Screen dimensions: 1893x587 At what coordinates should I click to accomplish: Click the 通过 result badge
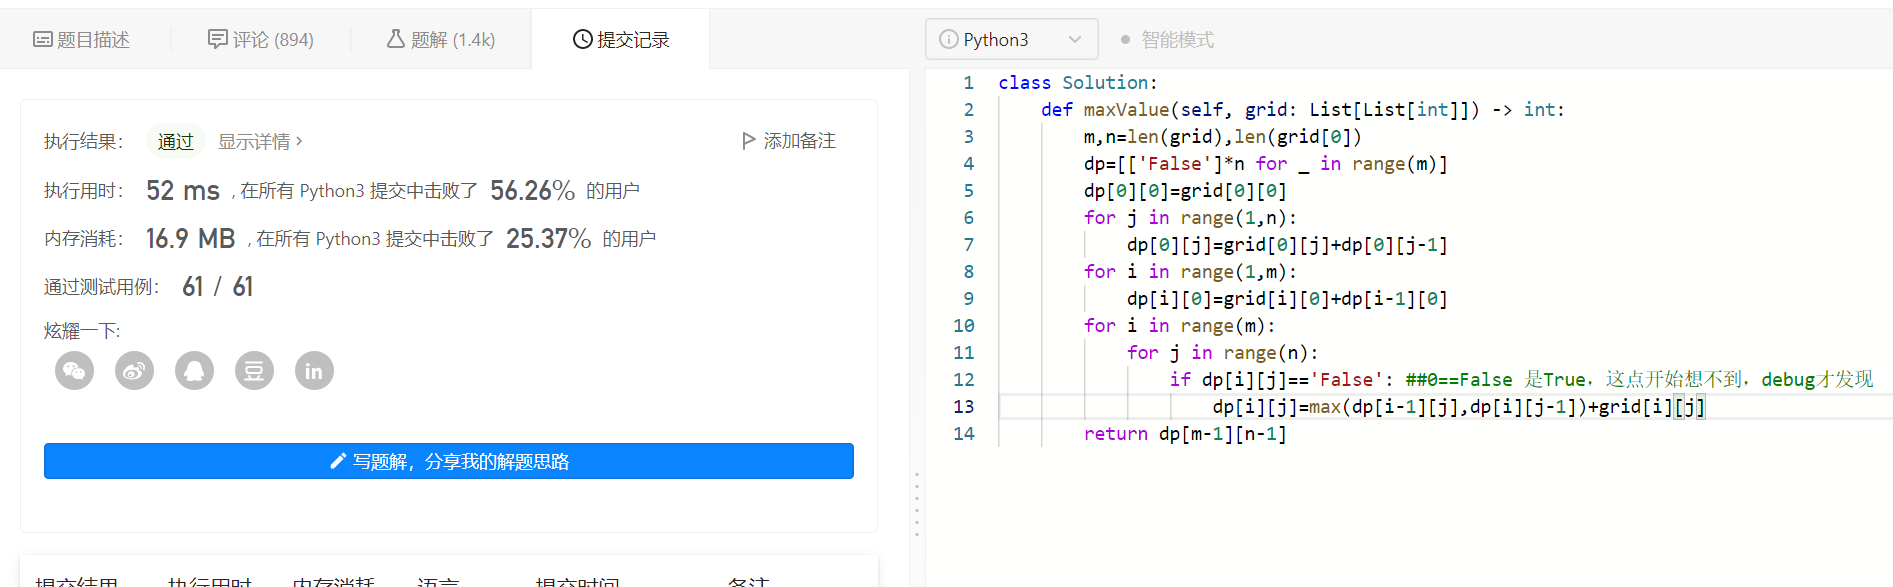(176, 142)
